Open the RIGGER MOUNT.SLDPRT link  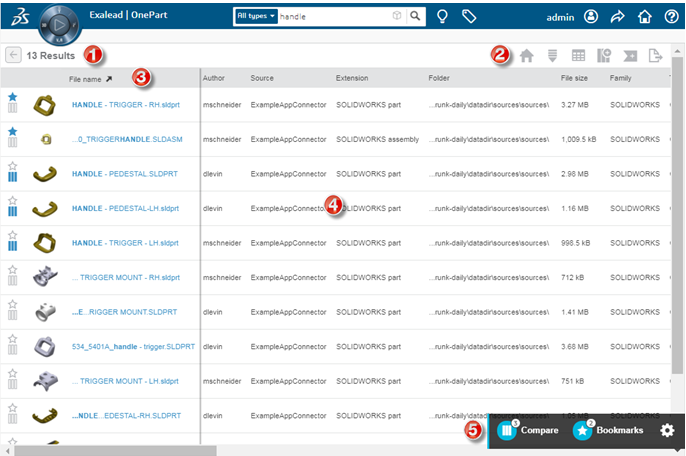click(x=124, y=312)
